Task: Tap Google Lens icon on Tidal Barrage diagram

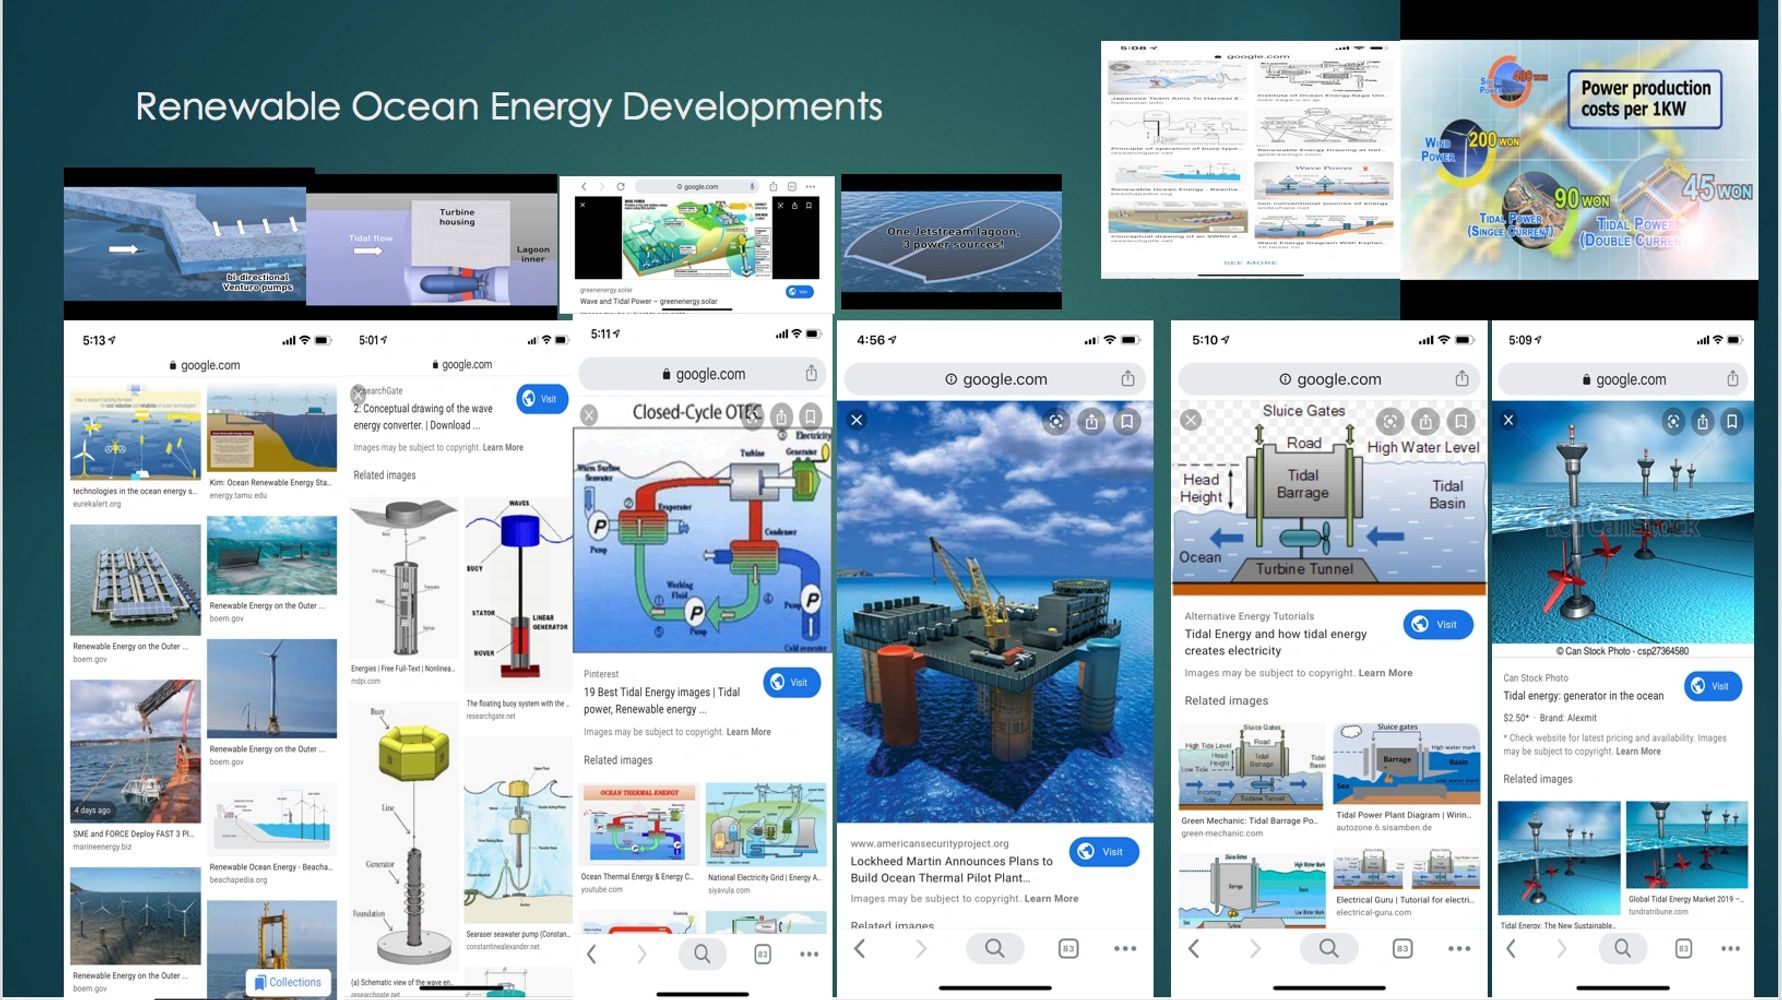Action: tap(1390, 421)
